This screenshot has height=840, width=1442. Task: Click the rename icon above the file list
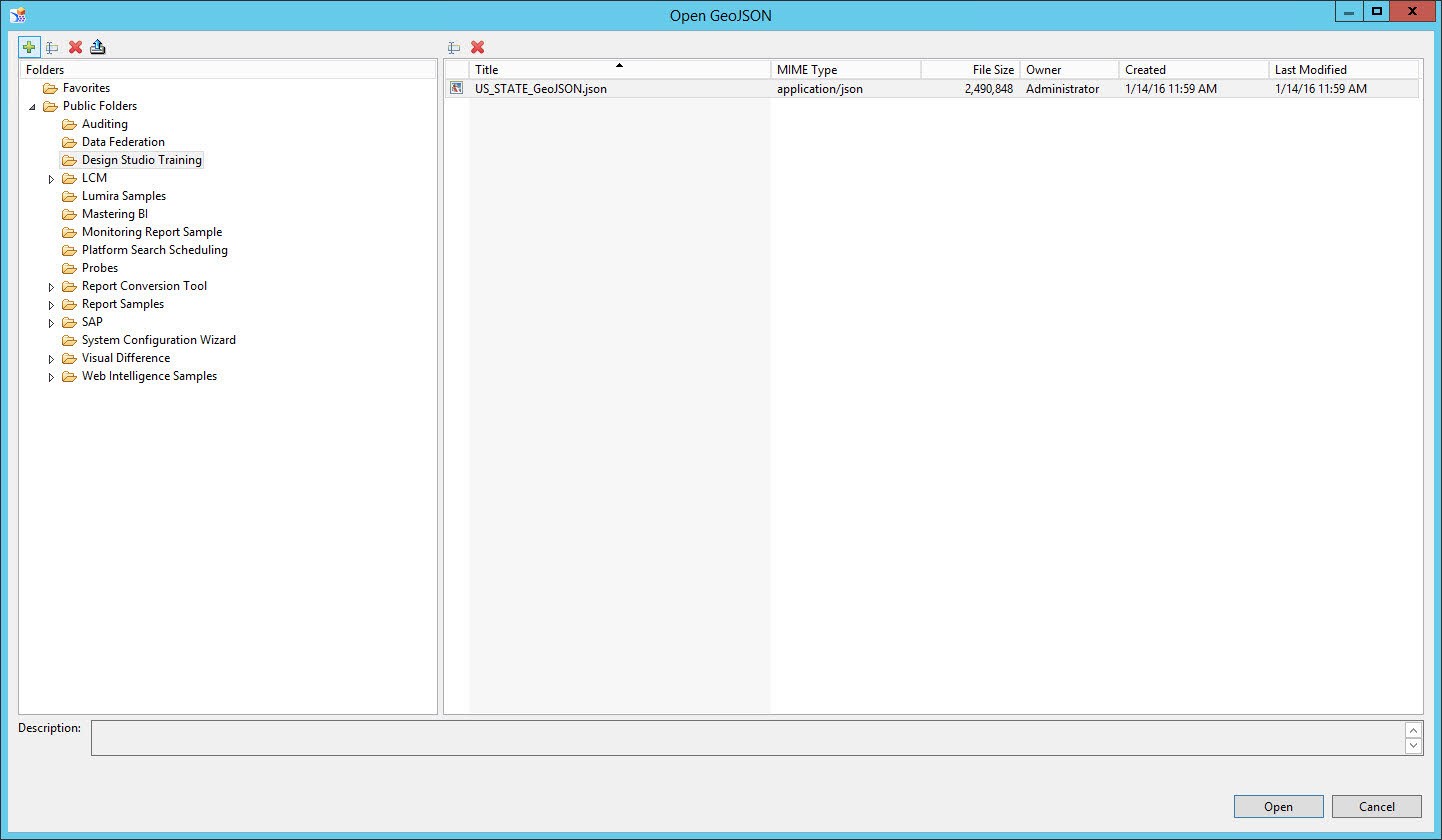tap(454, 47)
